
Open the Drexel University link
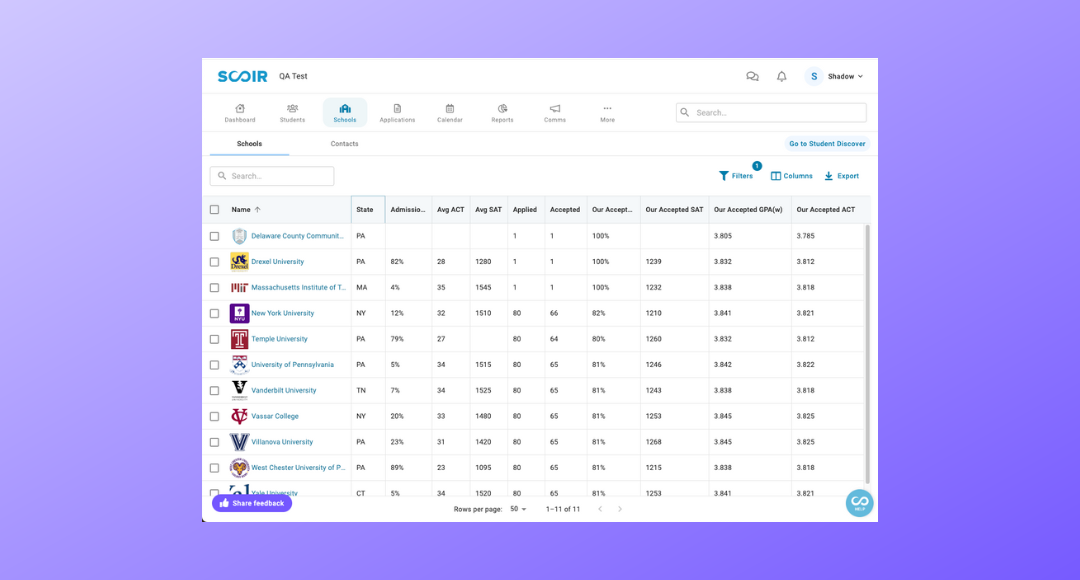click(278, 262)
